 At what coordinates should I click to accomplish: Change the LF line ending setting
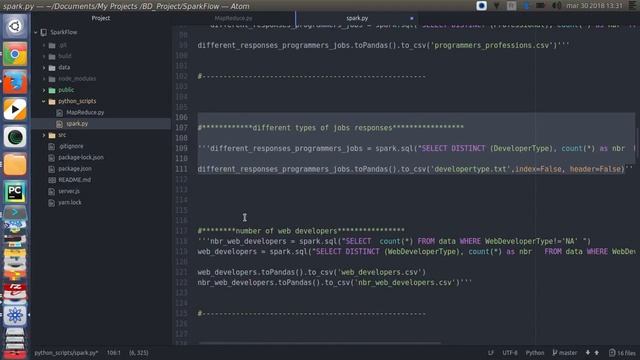491,353
